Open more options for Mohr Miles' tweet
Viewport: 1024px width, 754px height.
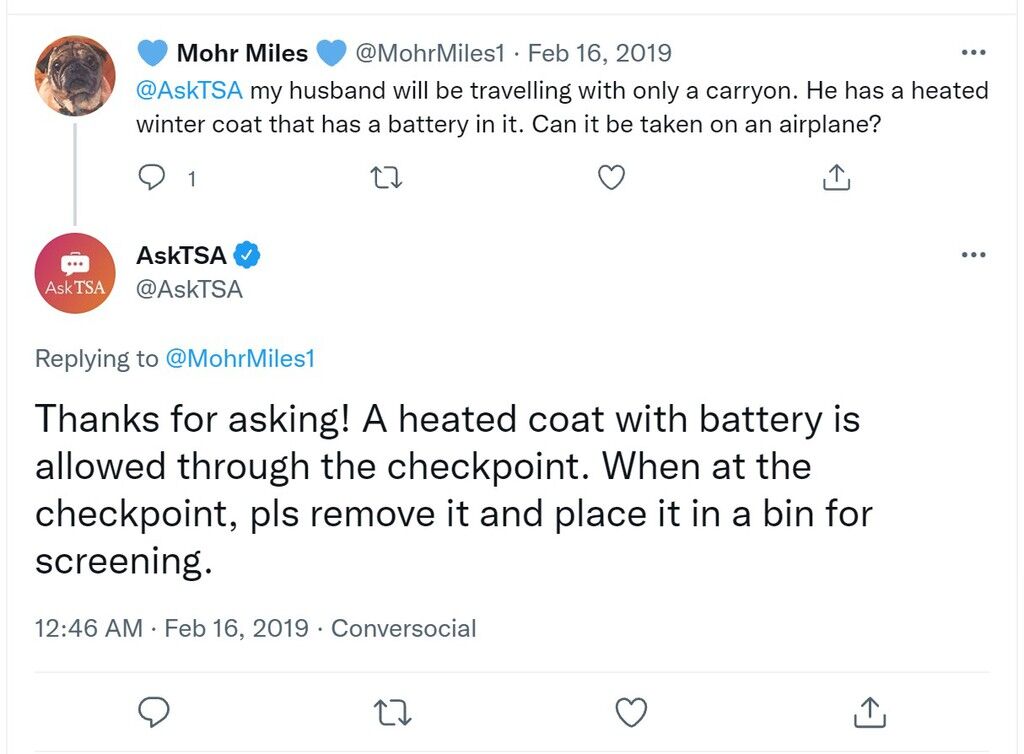(973, 52)
